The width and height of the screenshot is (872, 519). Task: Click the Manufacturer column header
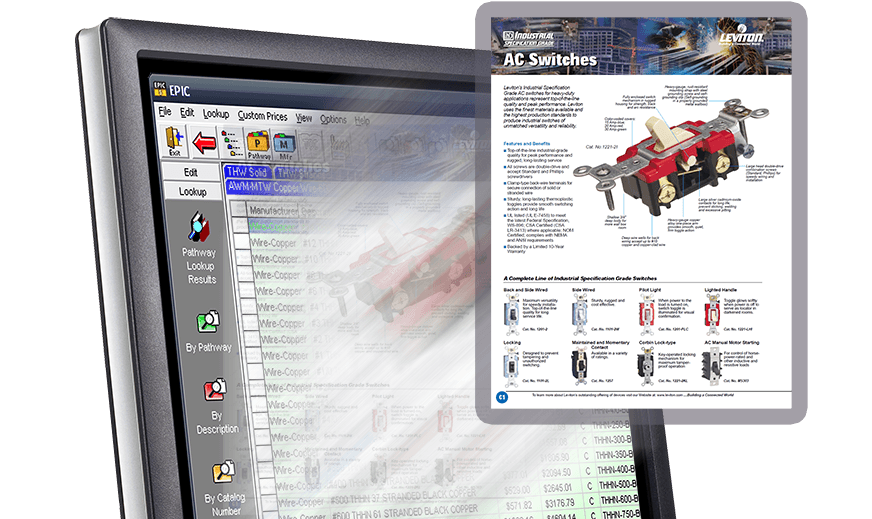click(x=274, y=211)
